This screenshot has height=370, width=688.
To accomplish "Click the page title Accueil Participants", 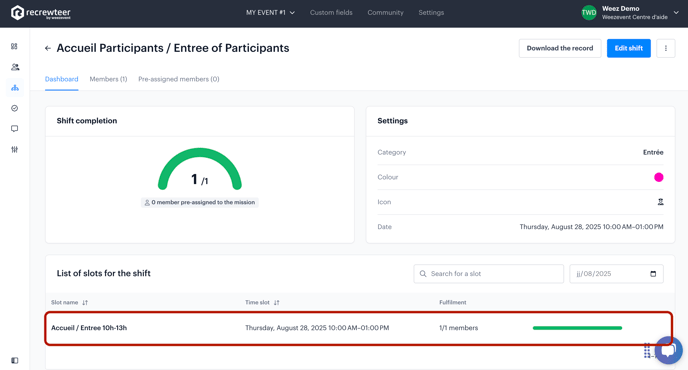I will tap(173, 48).
